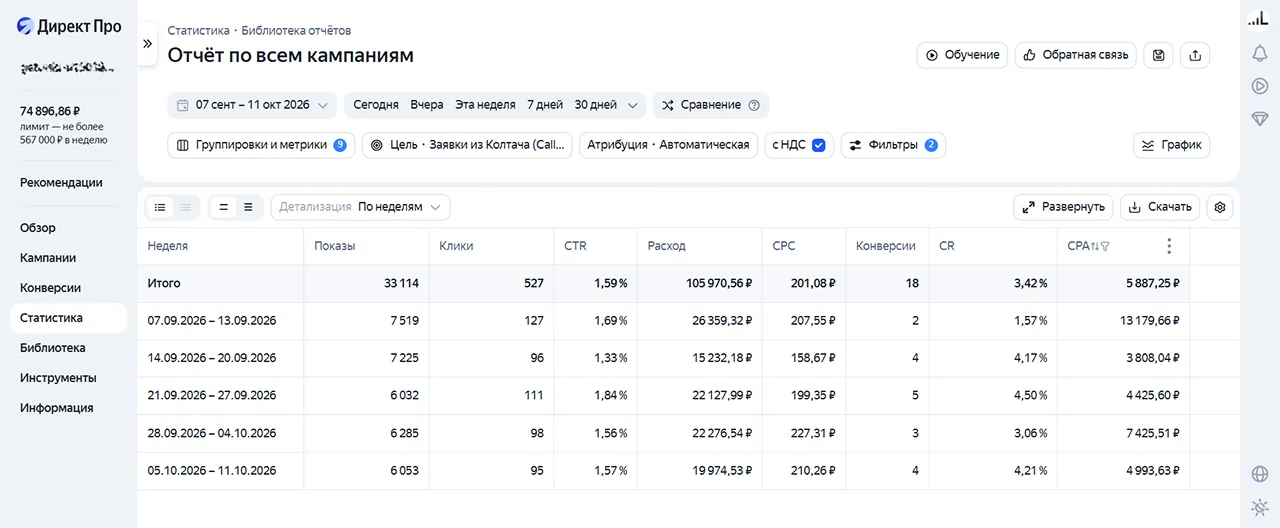The width and height of the screenshot is (1280, 528).
Task: Click the bar chart icon at top right
Action: click(x=1260, y=19)
